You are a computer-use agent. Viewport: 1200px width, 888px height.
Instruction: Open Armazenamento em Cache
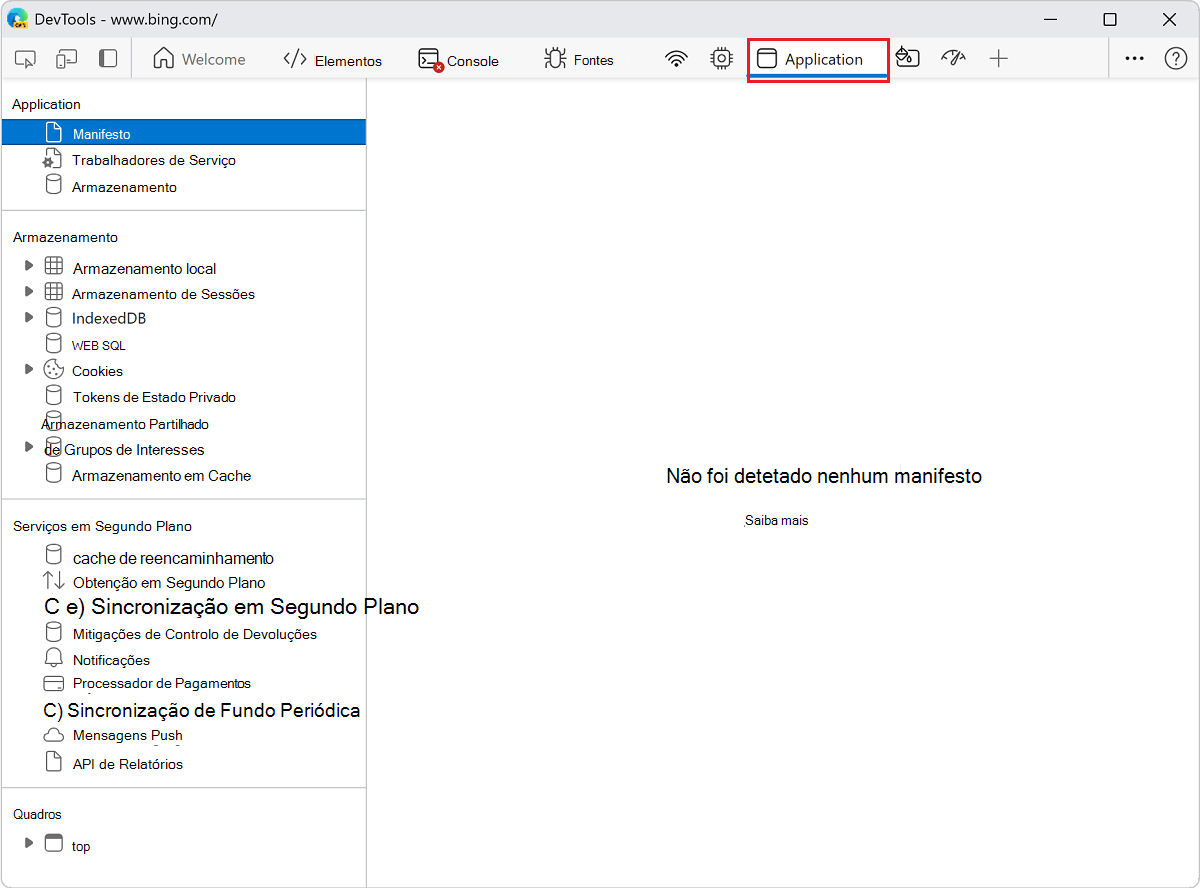161,476
